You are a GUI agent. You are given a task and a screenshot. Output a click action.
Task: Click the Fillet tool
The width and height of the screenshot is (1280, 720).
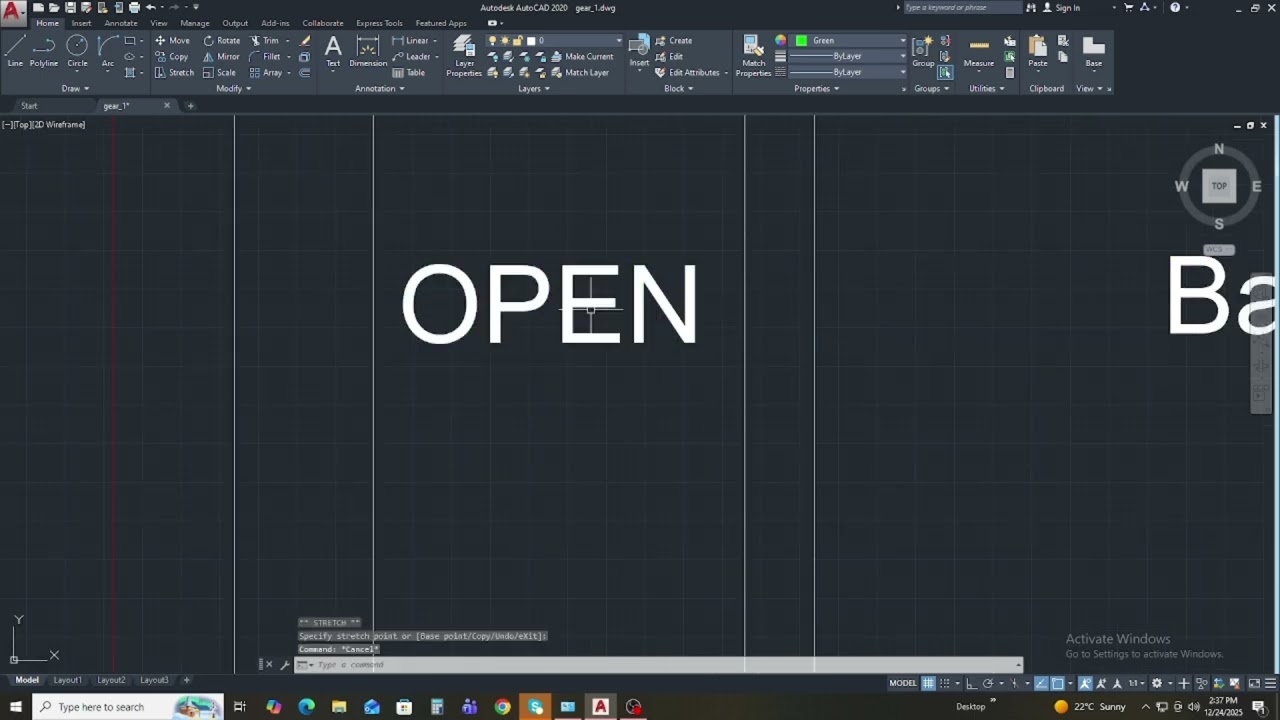tap(265, 57)
